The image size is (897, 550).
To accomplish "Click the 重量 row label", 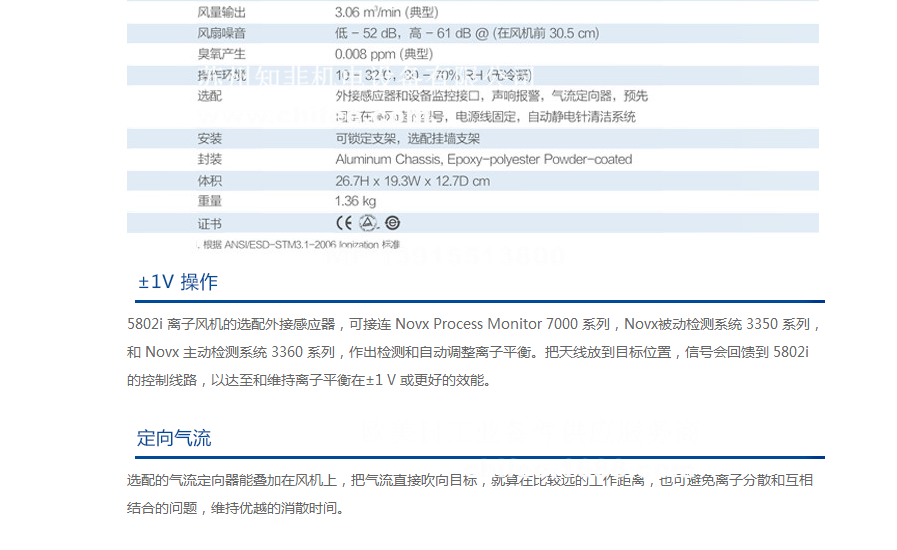I will pyautogui.click(x=209, y=201).
